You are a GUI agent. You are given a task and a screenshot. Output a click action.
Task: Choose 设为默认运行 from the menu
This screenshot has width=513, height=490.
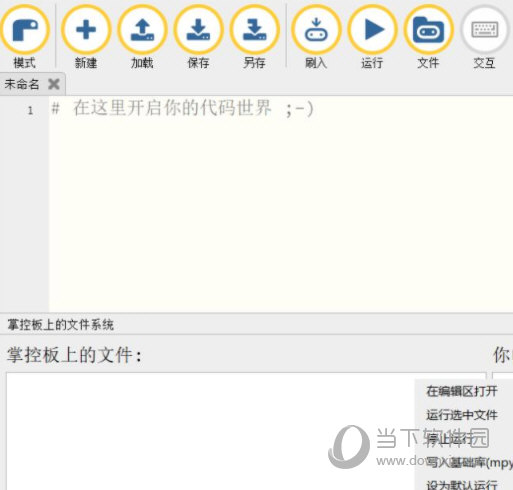click(462, 485)
